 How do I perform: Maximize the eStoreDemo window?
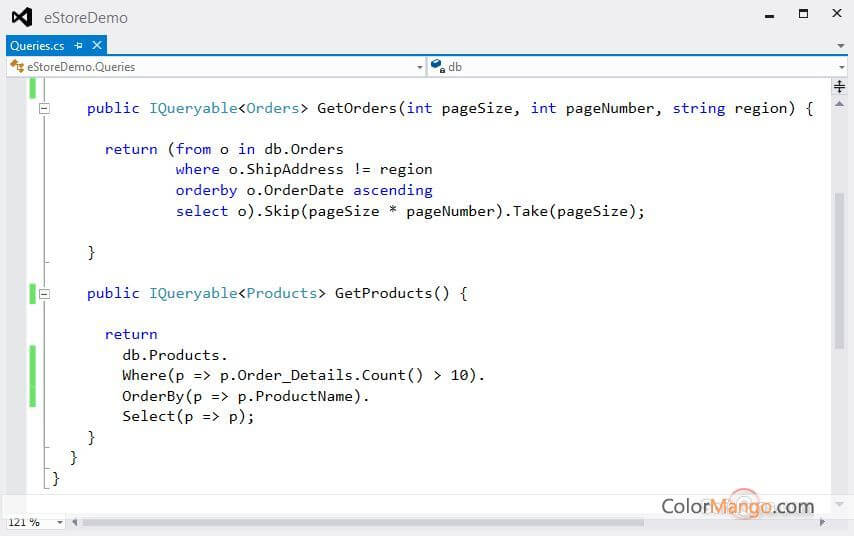(x=803, y=14)
